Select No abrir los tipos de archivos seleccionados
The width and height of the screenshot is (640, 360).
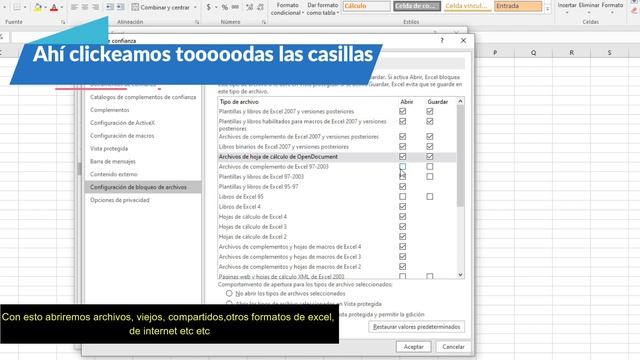pyautogui.click(x=229, y=293)
